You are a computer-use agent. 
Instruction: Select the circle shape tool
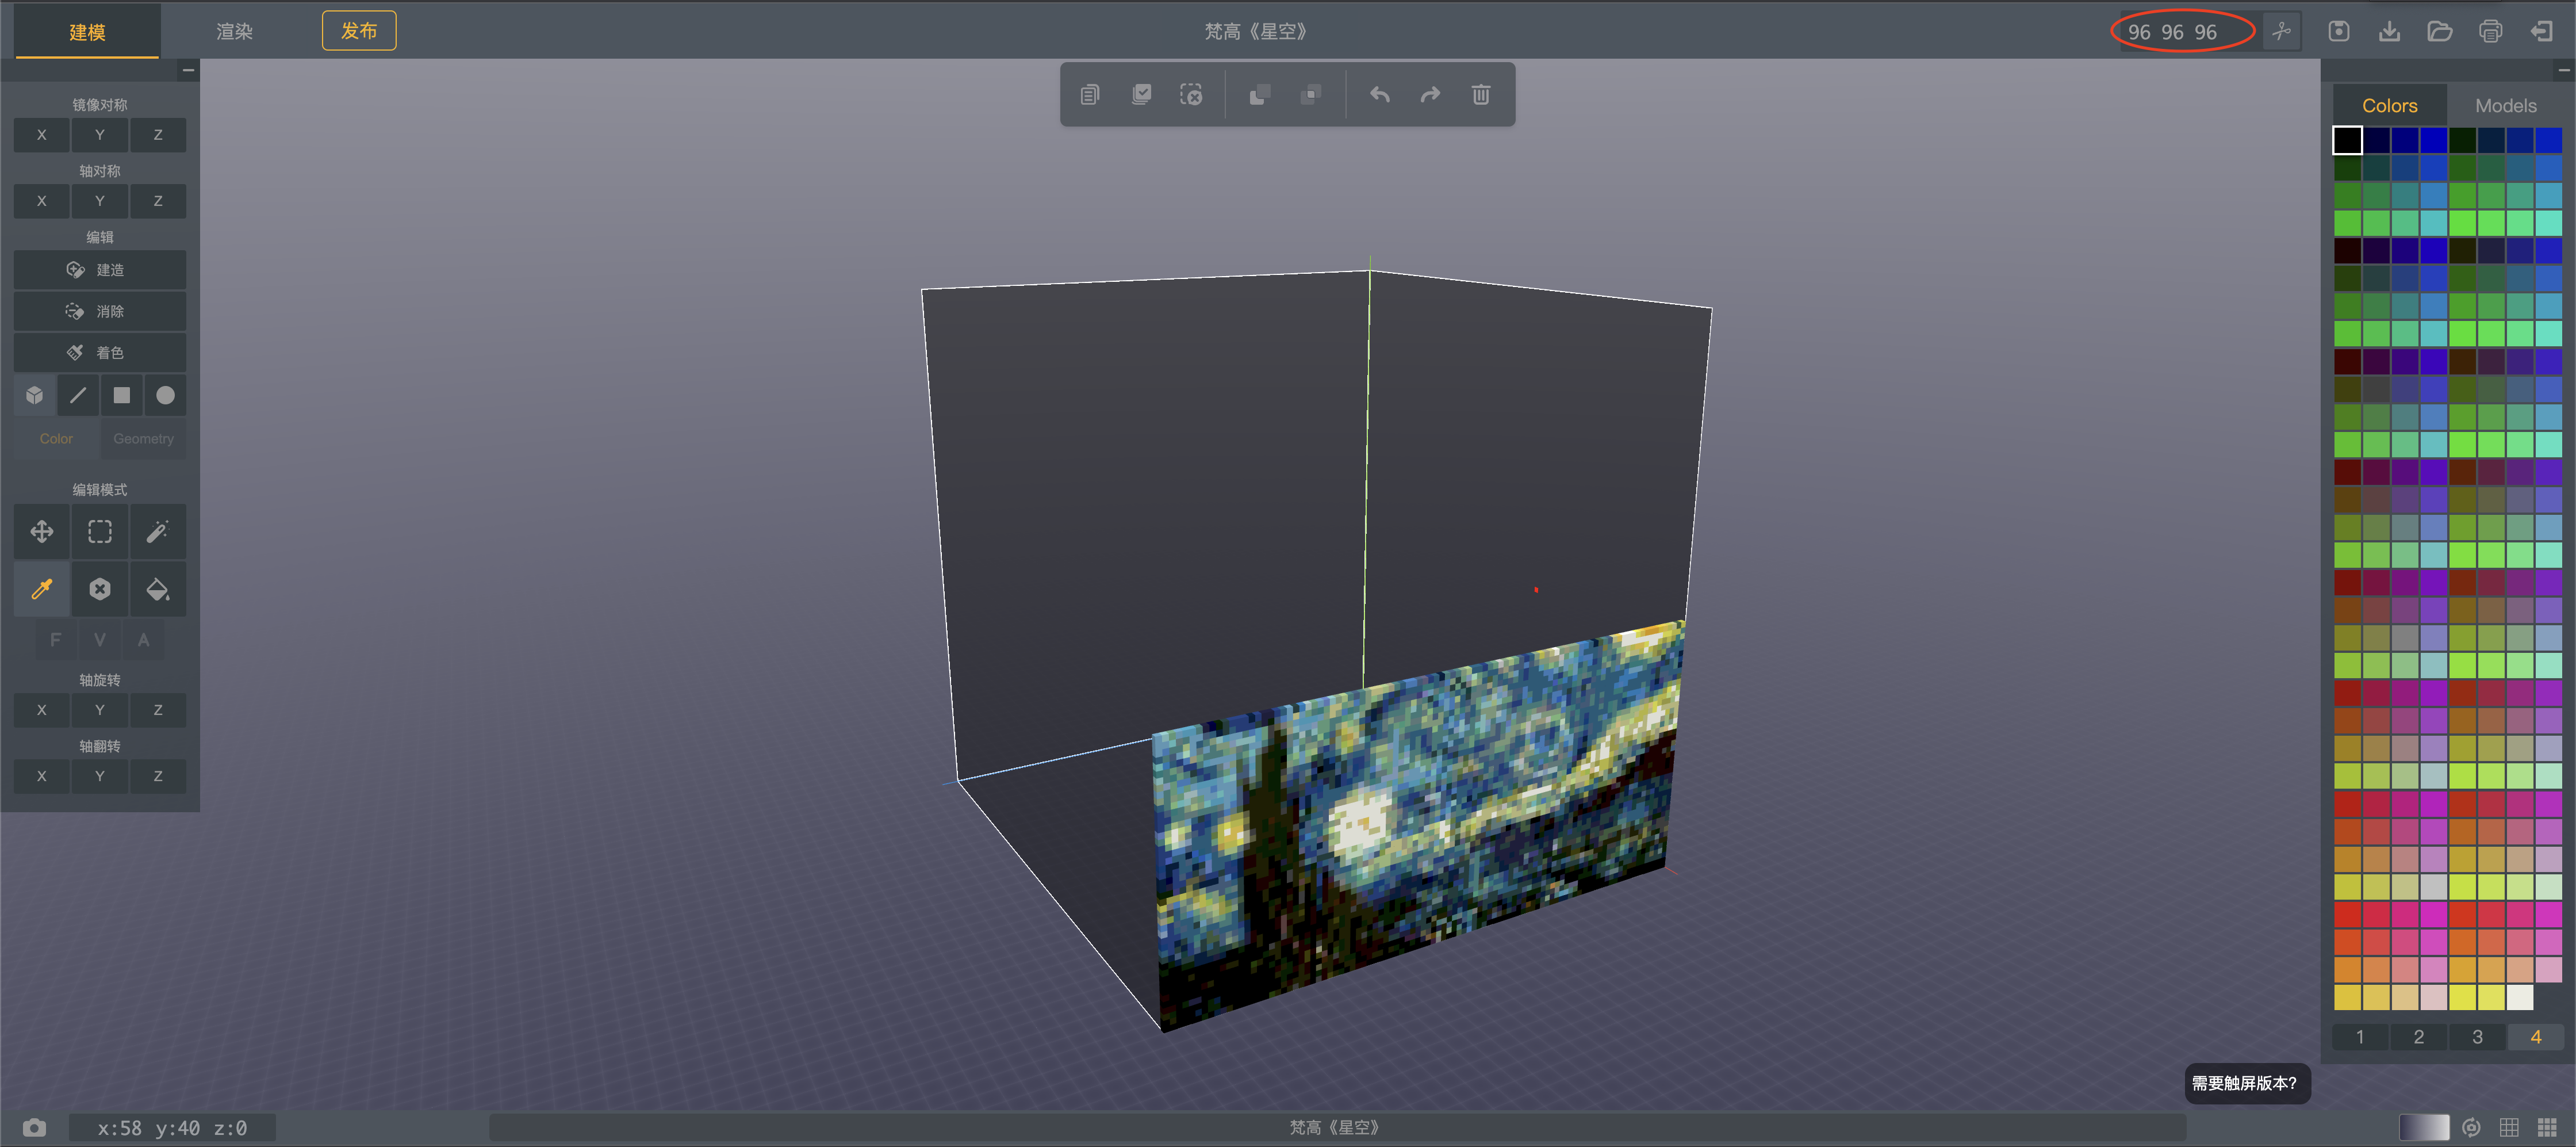pos(165,395)
